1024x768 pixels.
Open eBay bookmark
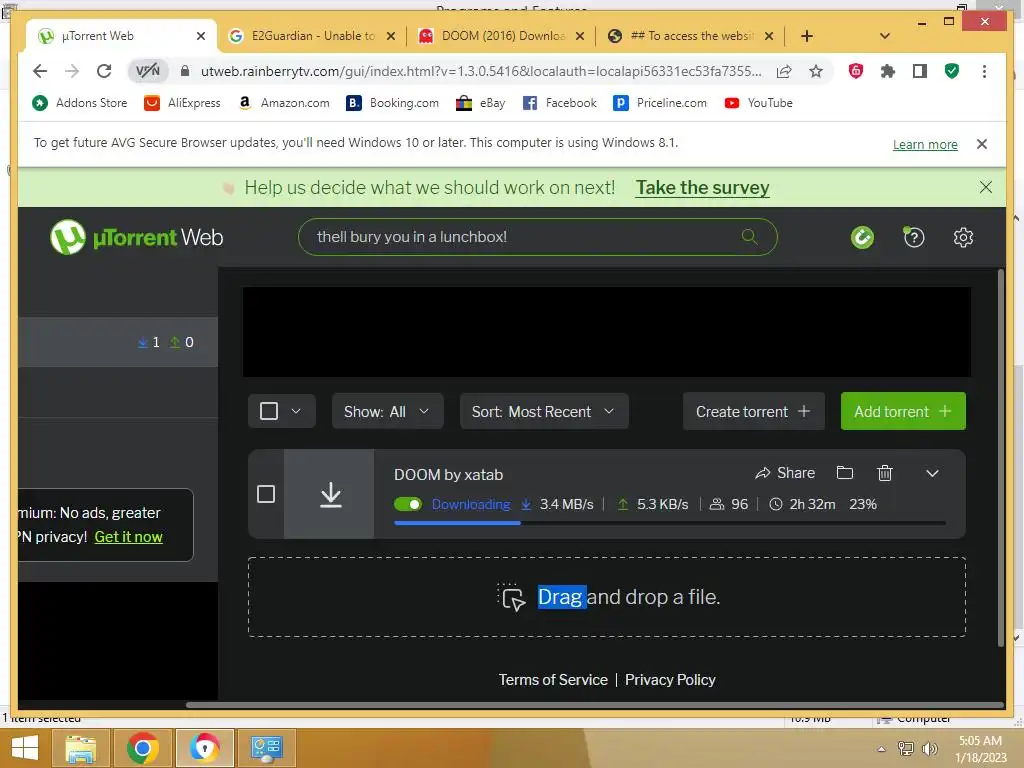[481, 103]
